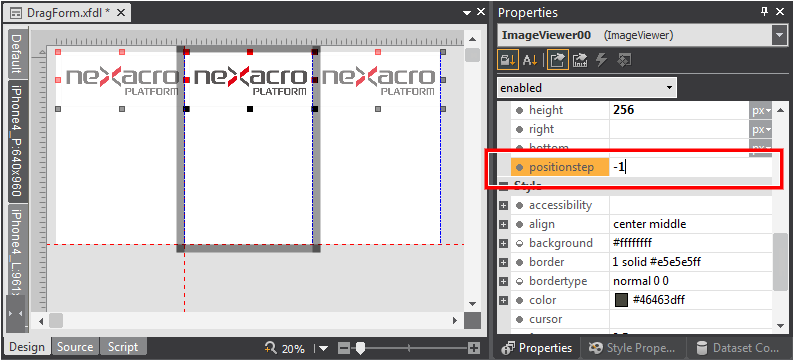Image resolution: width=794 pixels, height=361 pixels.
Task: Click zoom-out minus icon
Action: point(343,348)
